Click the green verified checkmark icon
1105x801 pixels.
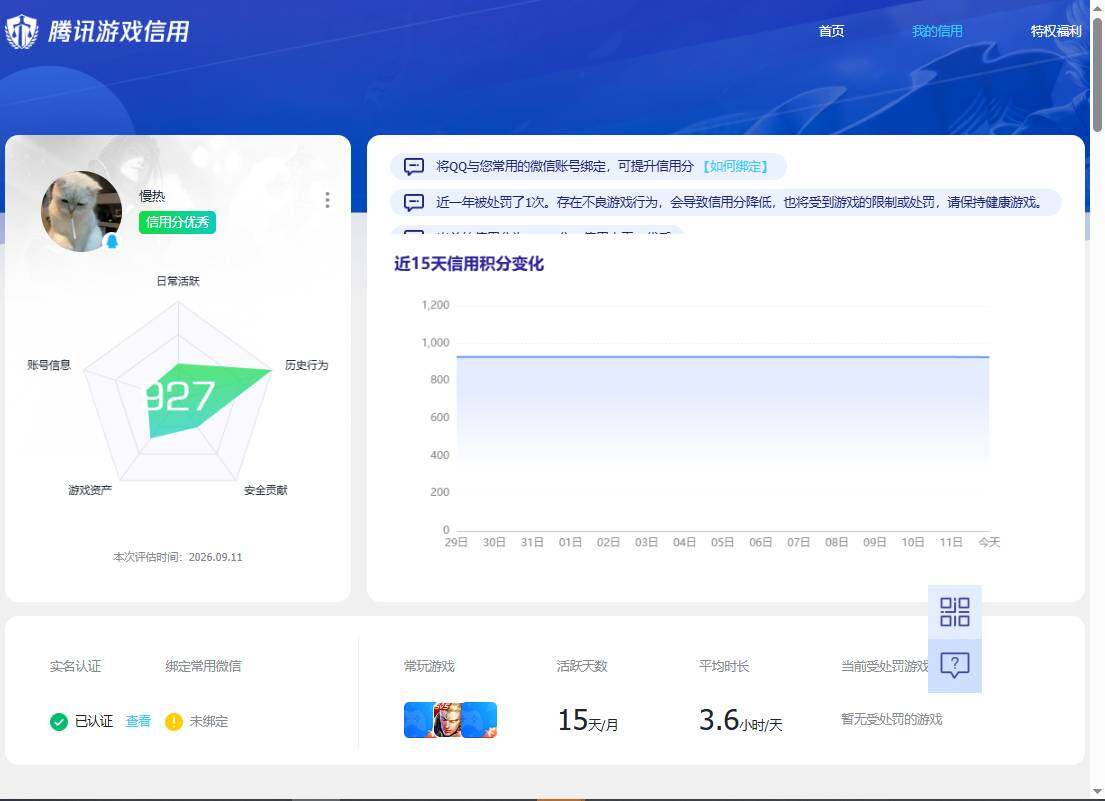tap(59, 721)
